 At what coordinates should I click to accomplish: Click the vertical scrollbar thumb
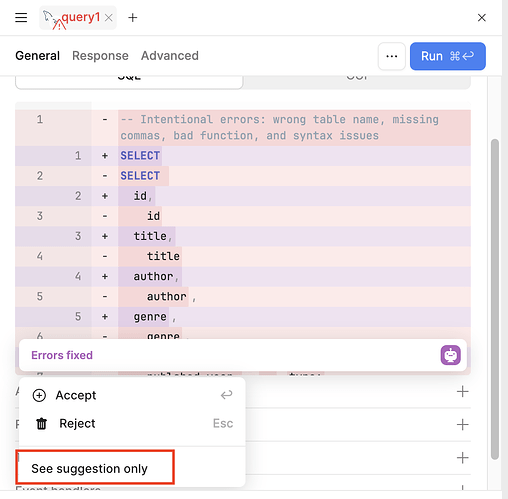pos(495,299)
